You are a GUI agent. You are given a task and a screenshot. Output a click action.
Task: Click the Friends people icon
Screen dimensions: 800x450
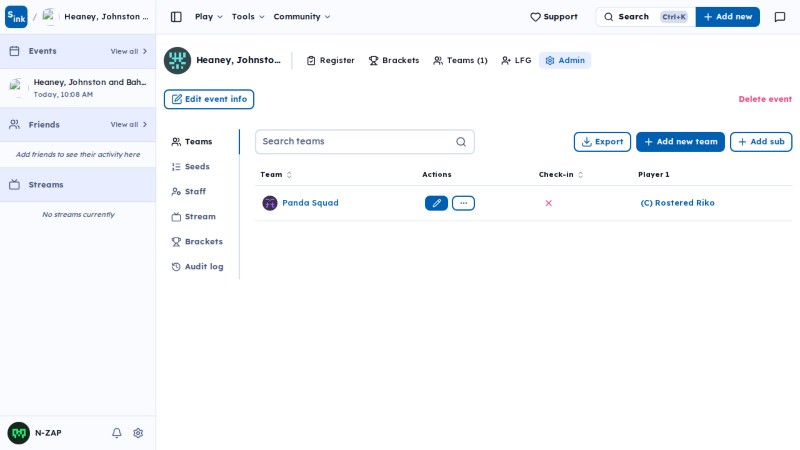pyautogui.click(x=14, y=124)
